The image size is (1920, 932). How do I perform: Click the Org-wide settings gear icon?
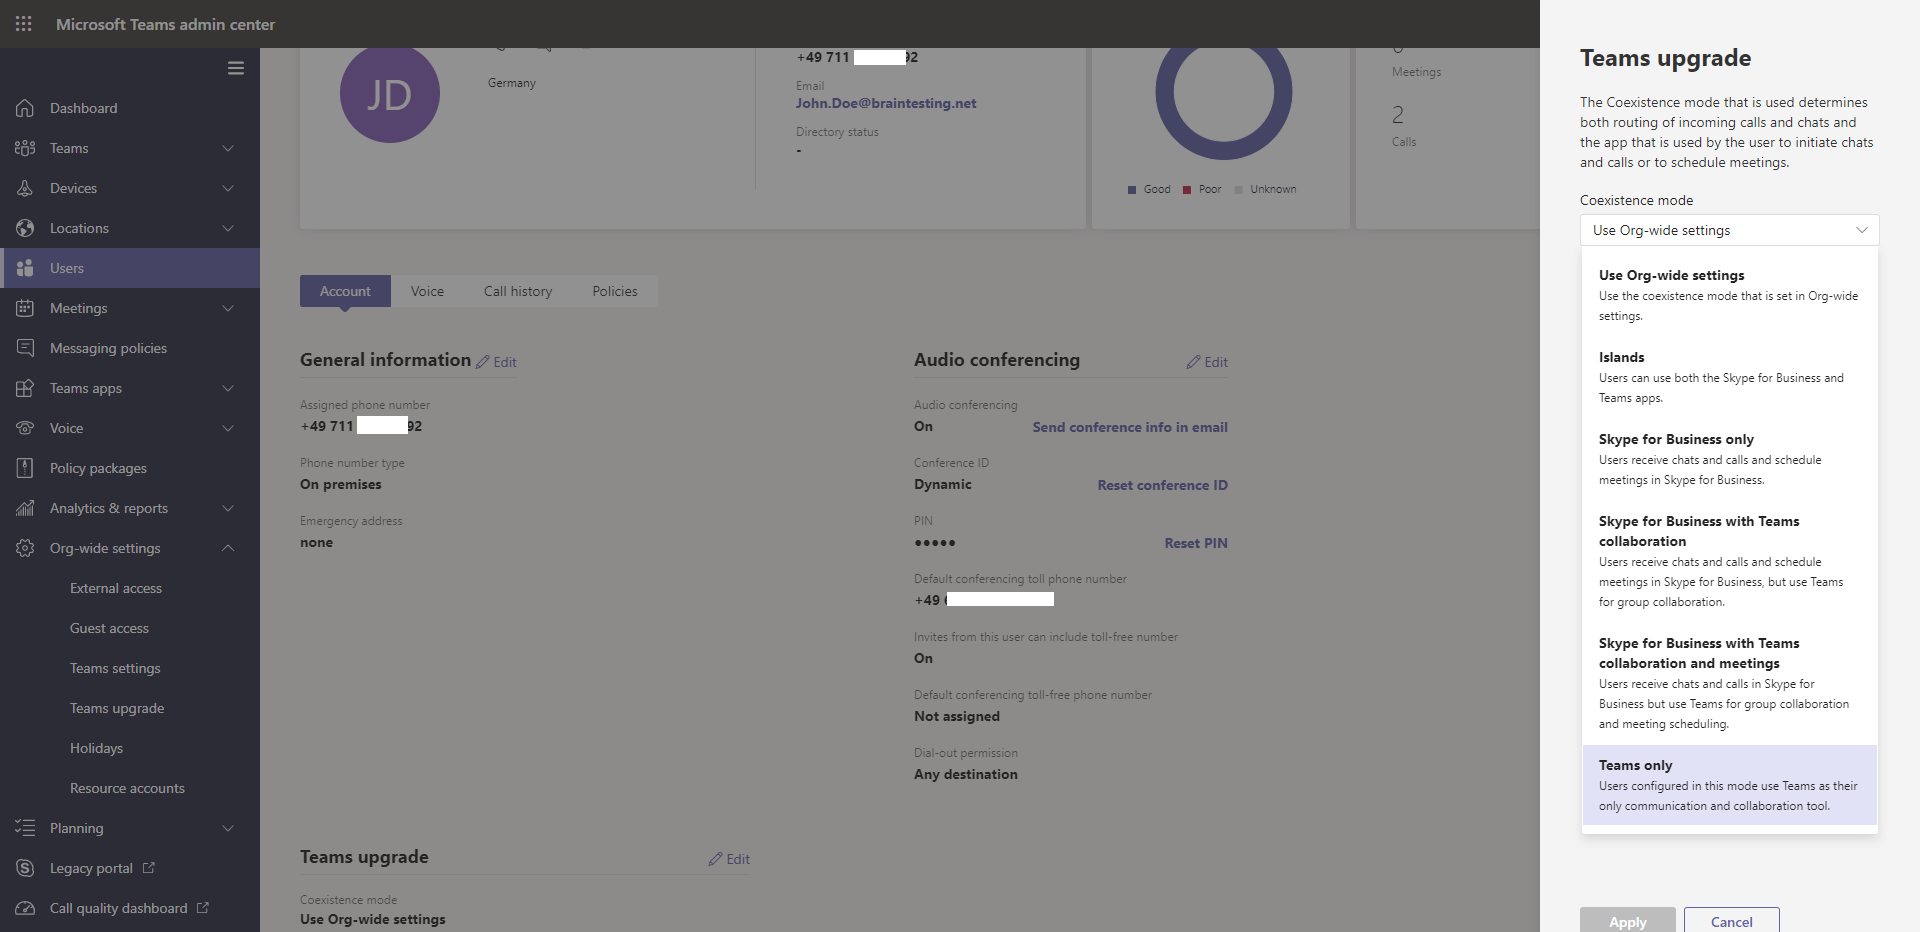point(25,548)
